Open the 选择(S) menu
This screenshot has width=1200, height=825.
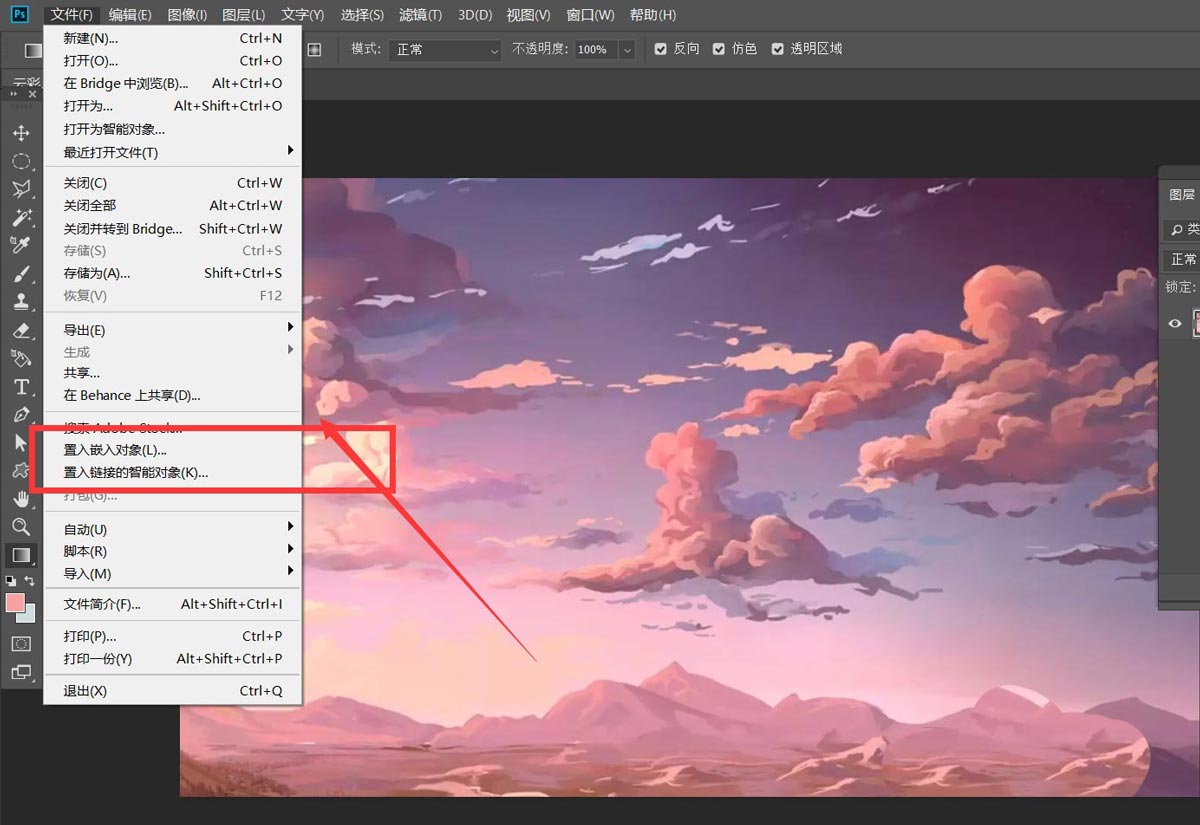[362, 15]
